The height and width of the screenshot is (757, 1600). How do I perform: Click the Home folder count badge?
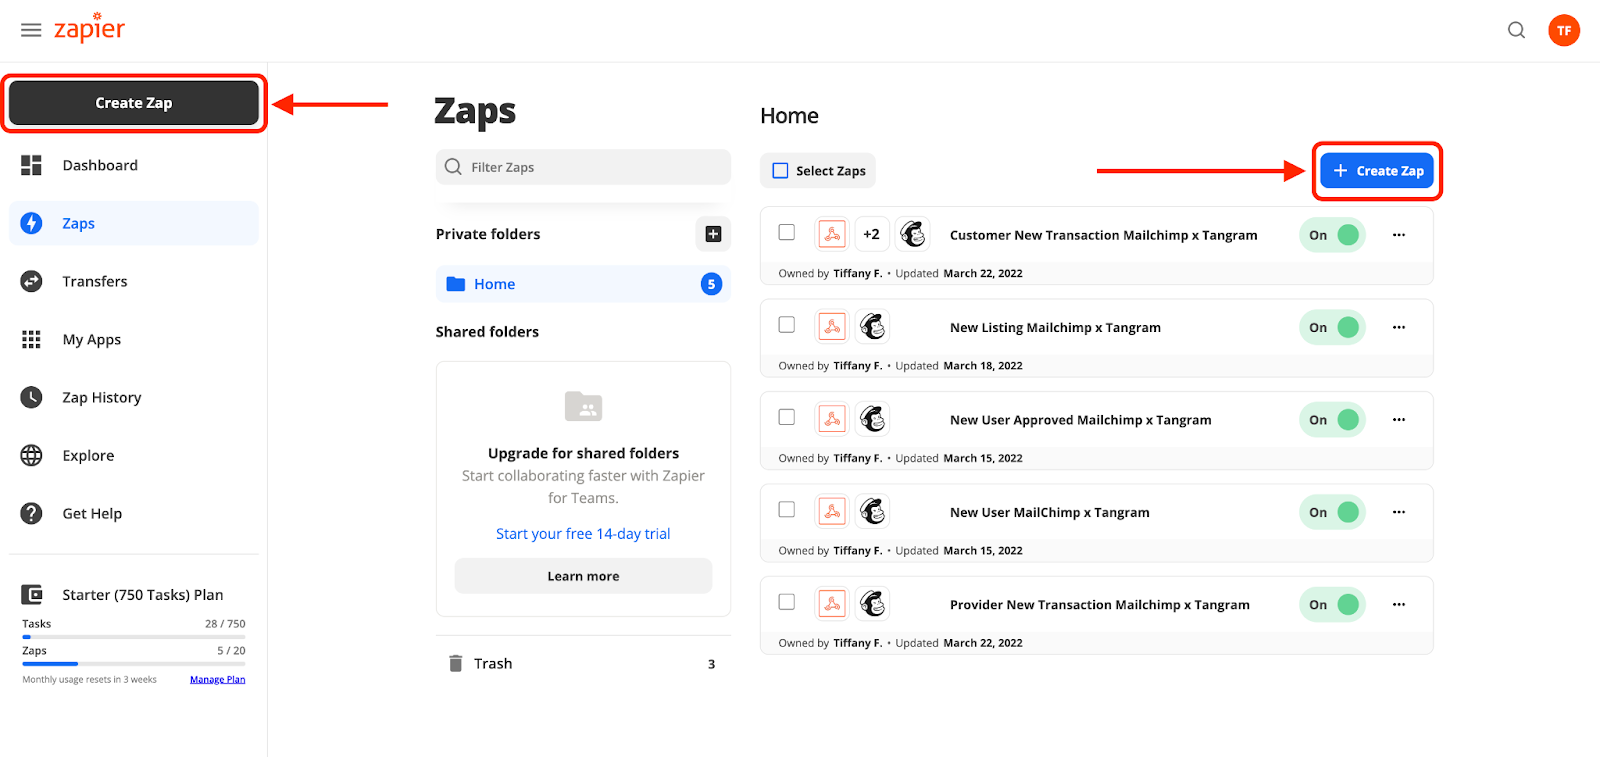click(711, 284)
